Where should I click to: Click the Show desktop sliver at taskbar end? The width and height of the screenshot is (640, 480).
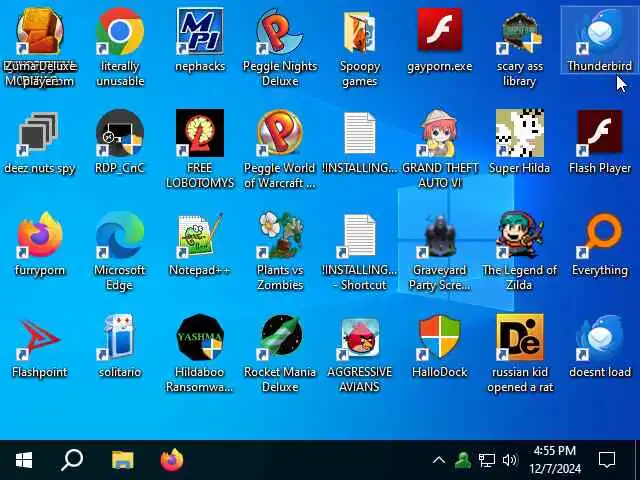pos(637,460)
